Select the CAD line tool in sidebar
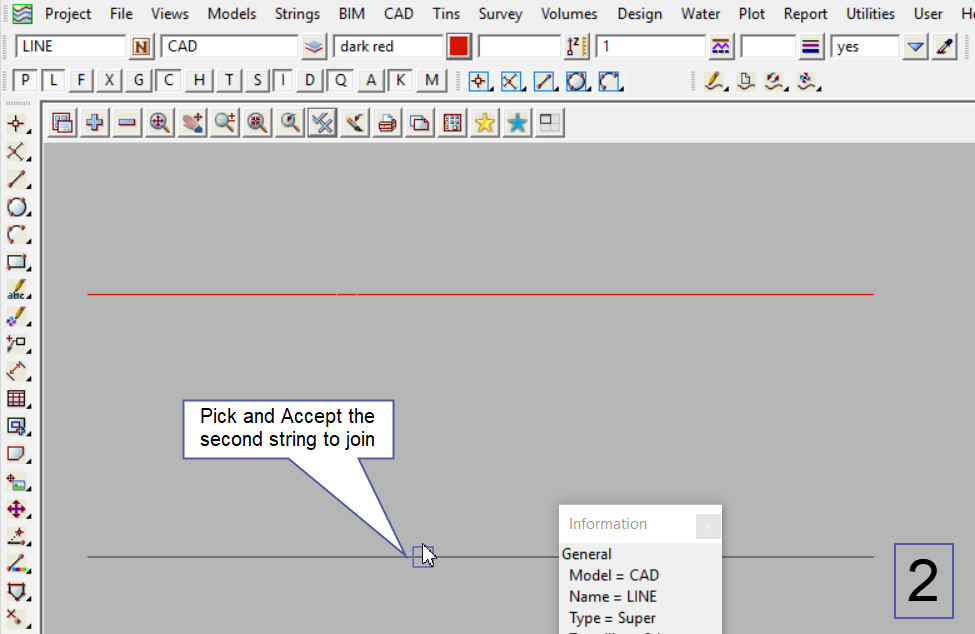Image resolution: width=975 pixels, height=634 pixels. click(x=16, y=179)
